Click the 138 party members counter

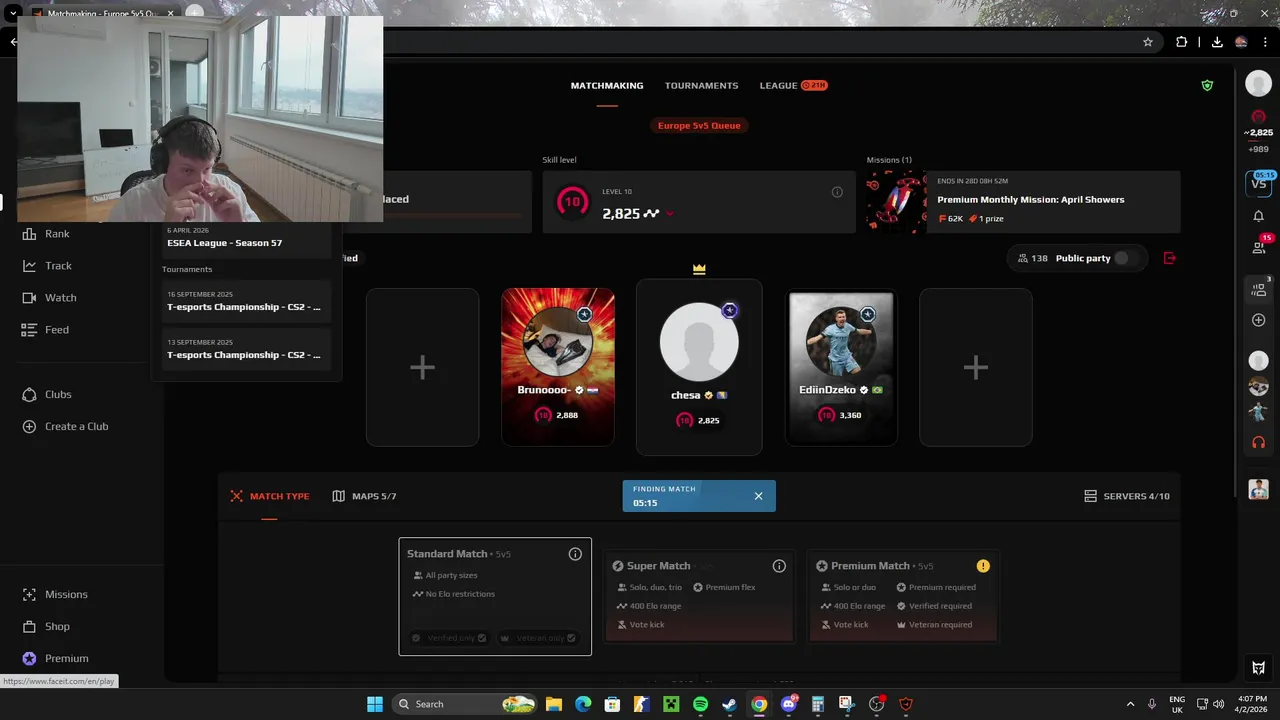(1032, 258)
